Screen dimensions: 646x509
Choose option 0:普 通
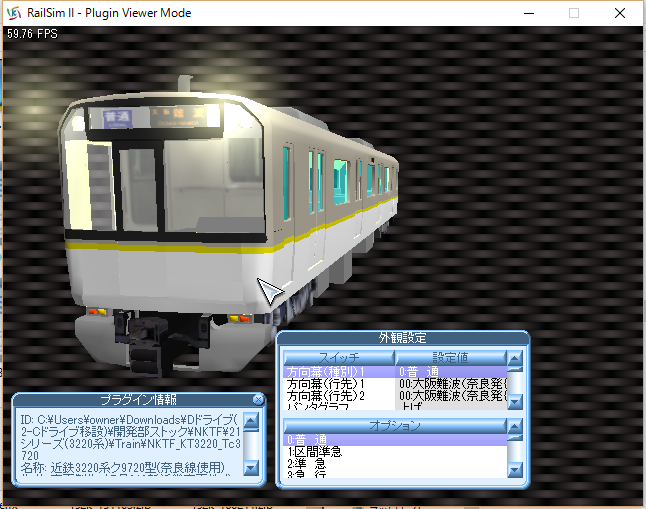coord(395,440)
